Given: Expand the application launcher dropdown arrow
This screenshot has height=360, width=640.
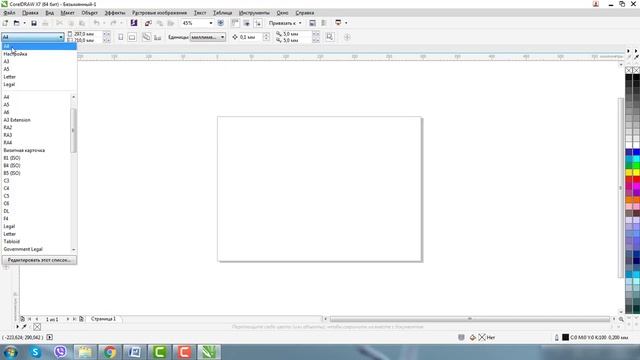Looking at the screenshot, I should point(346,23).
